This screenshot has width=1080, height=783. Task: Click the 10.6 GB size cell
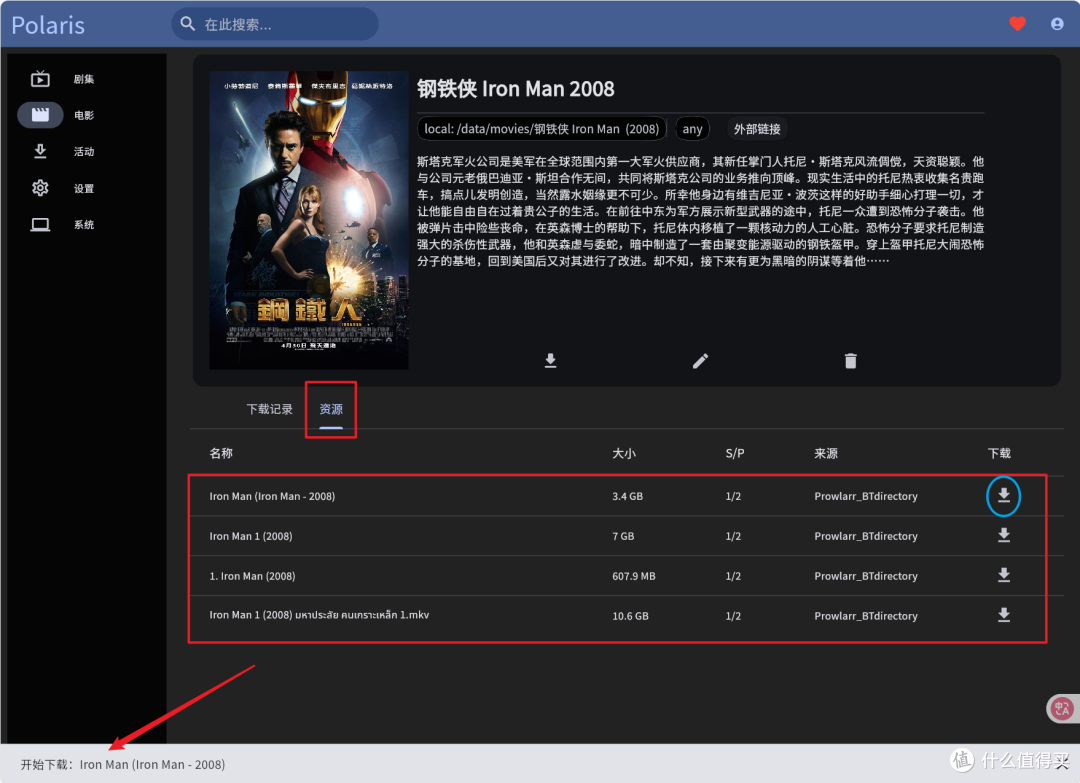(x=630, y=616)
